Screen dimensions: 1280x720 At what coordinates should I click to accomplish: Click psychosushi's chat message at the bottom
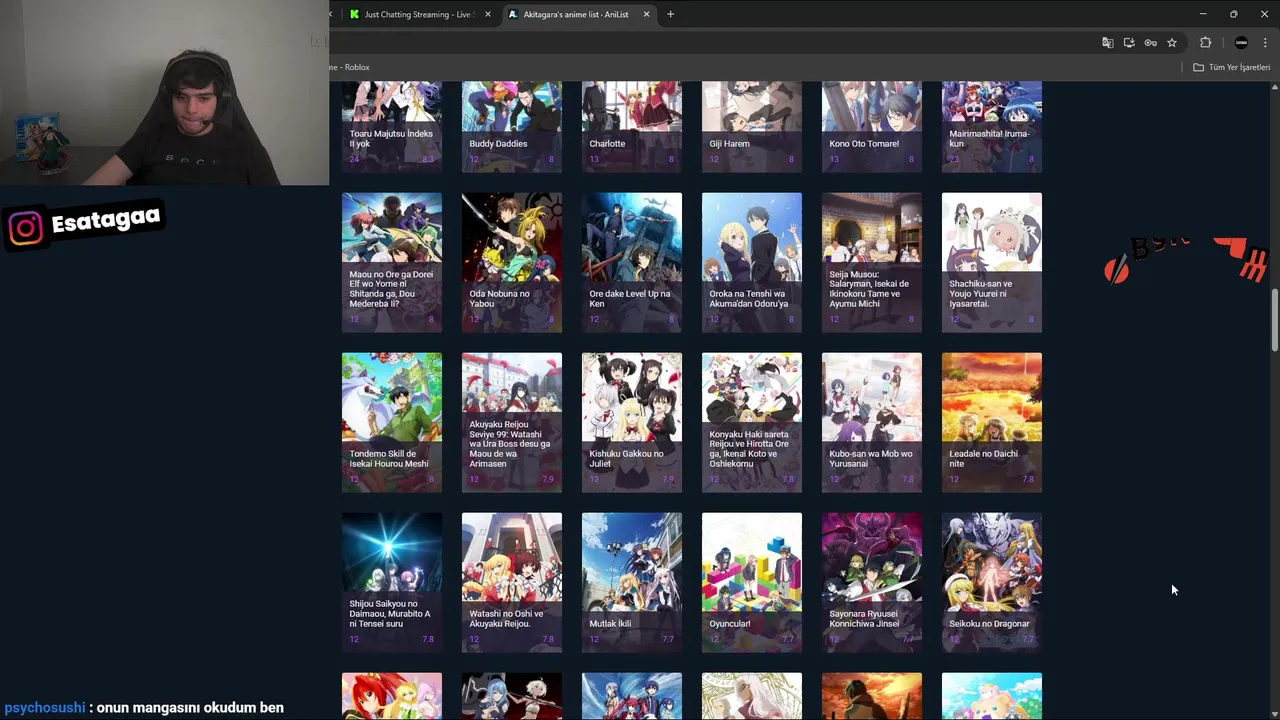(x=144, y=707)
